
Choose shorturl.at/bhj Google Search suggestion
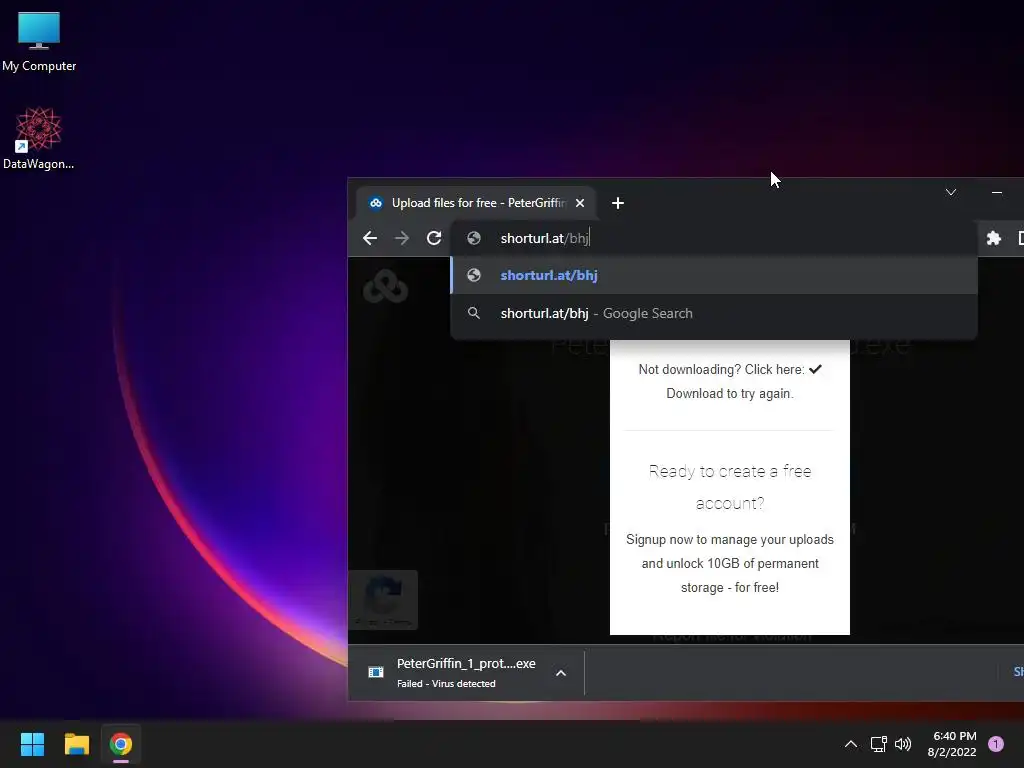(x=714, y=313)
